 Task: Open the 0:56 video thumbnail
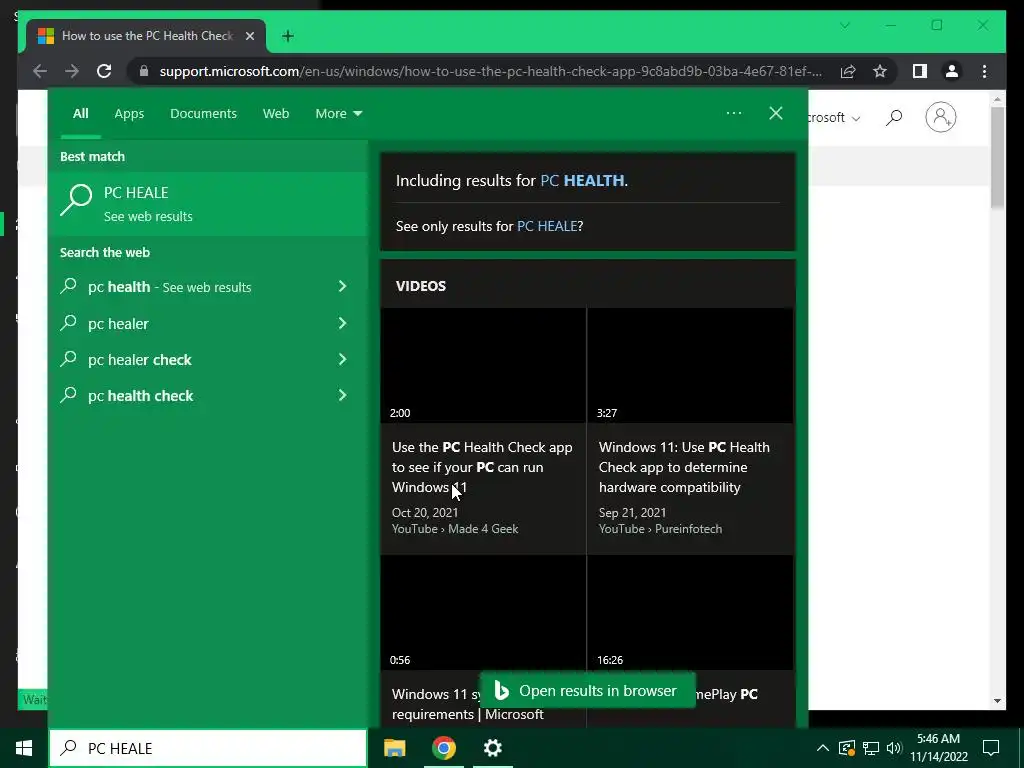click(483, 613)
